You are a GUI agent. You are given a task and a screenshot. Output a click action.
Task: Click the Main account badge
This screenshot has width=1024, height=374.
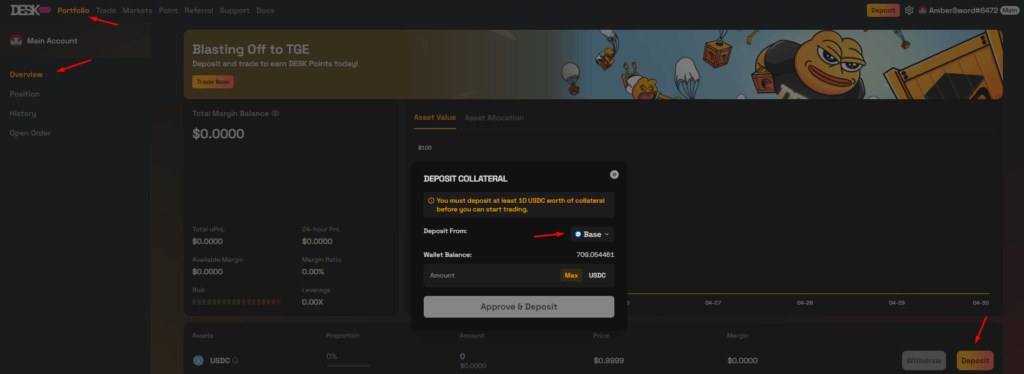(1010, 10)
